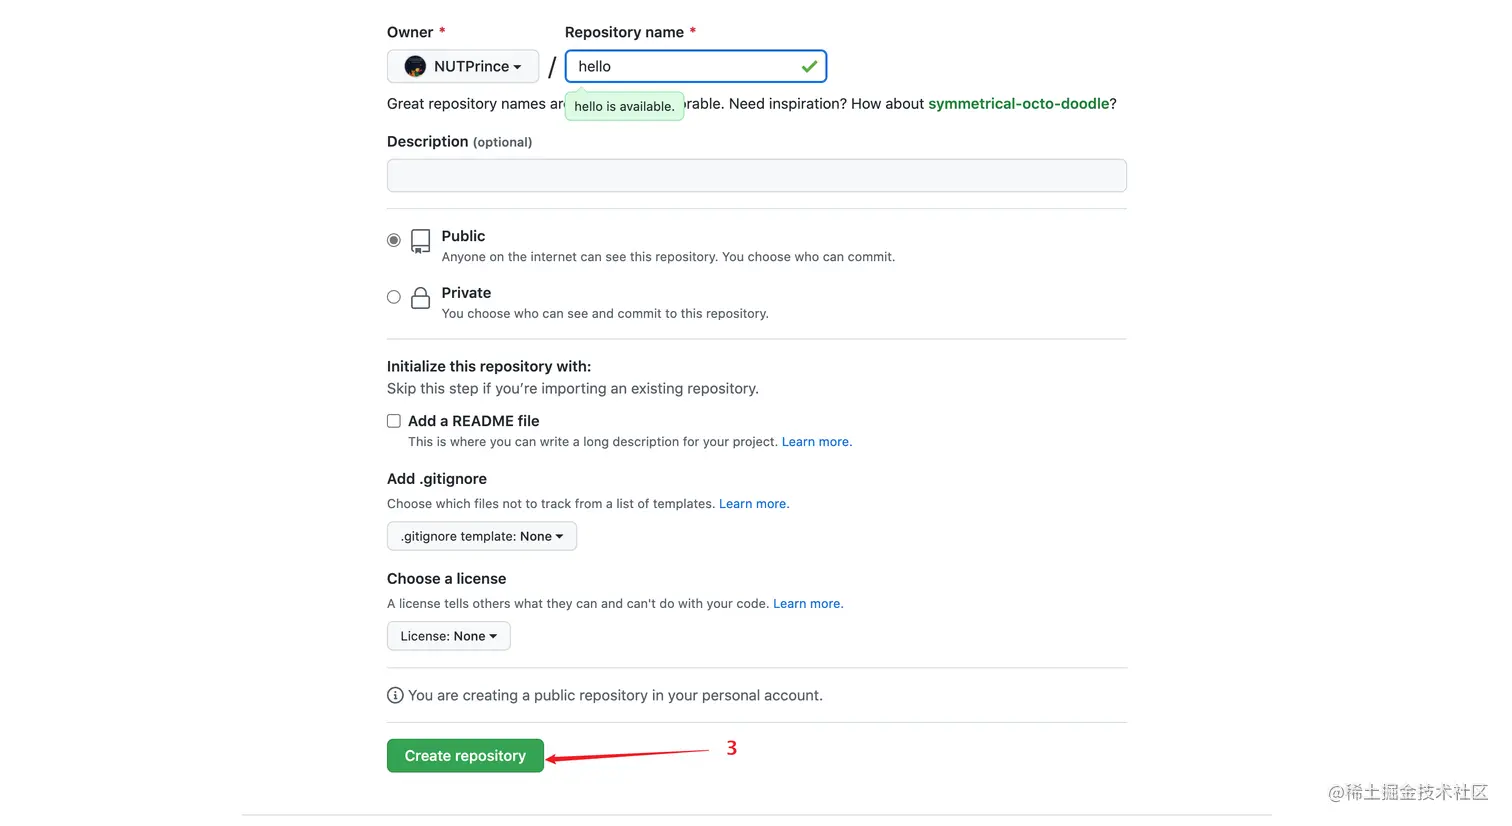Select the Private visibility radio button
Viewport: 1512px width, 826px height.
tap(394, 297)
